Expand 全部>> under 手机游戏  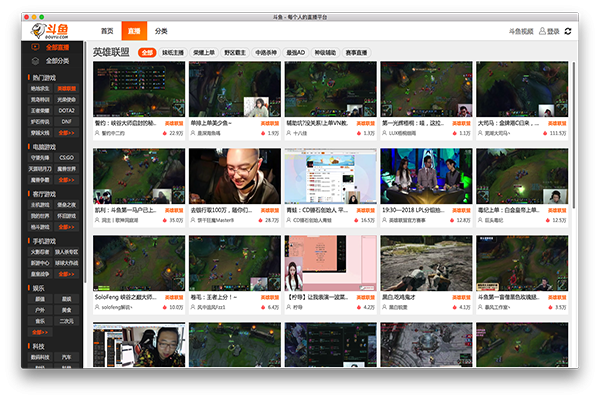[x=67, y=274]
